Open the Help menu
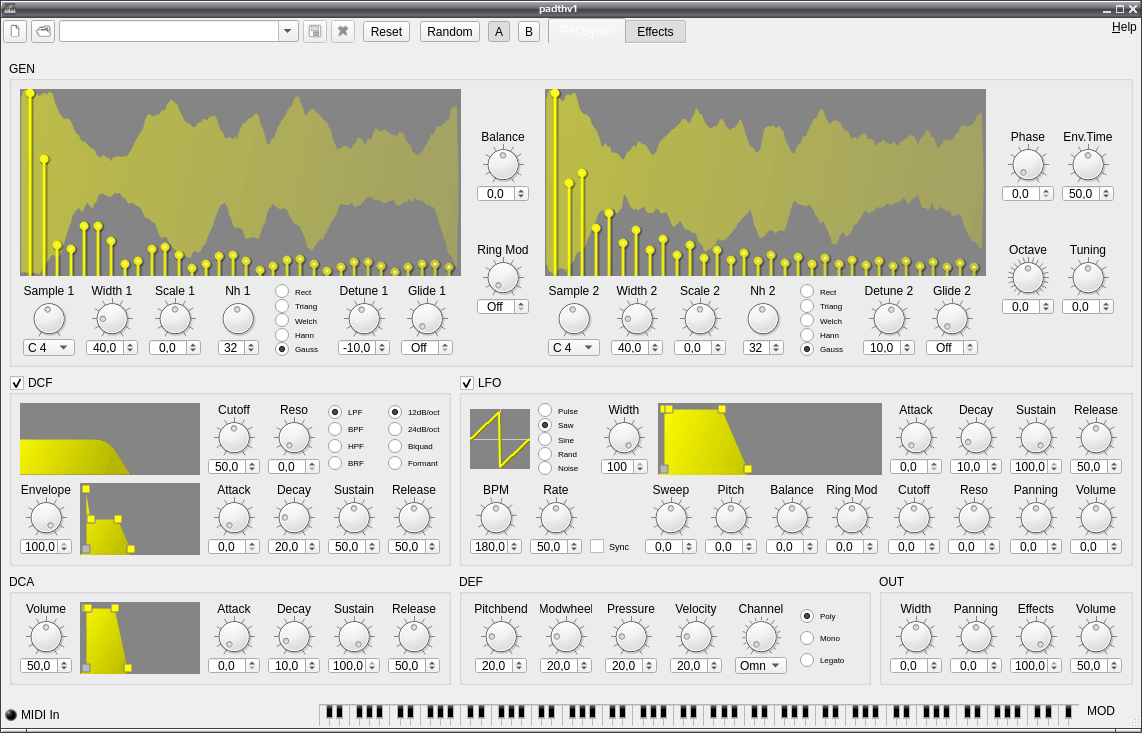 [1124, 27]
